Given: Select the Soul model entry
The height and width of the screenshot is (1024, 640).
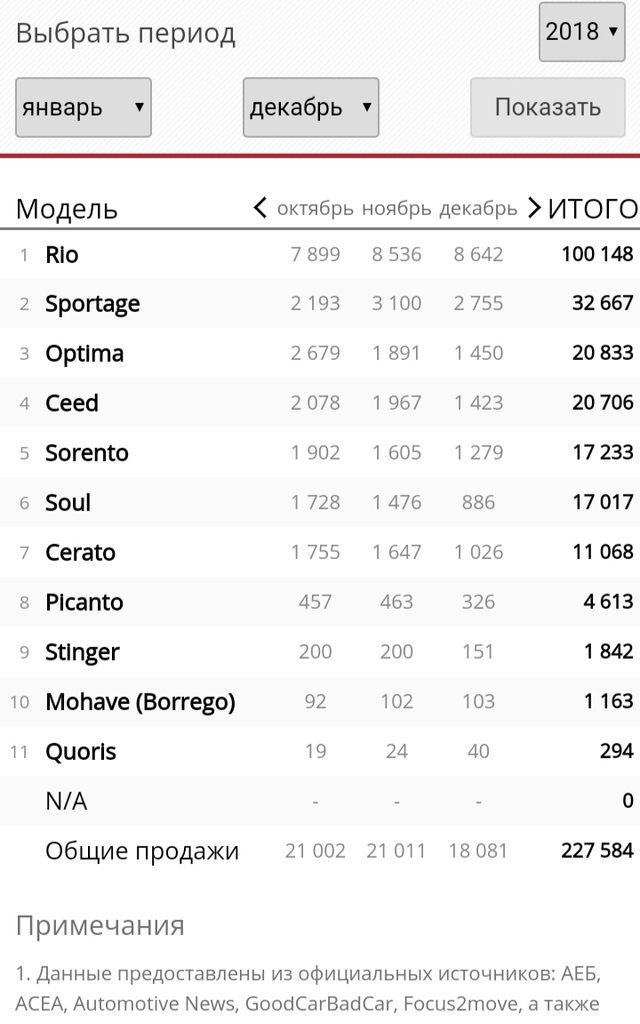Looking at the screenshot, I should (68, 502).
